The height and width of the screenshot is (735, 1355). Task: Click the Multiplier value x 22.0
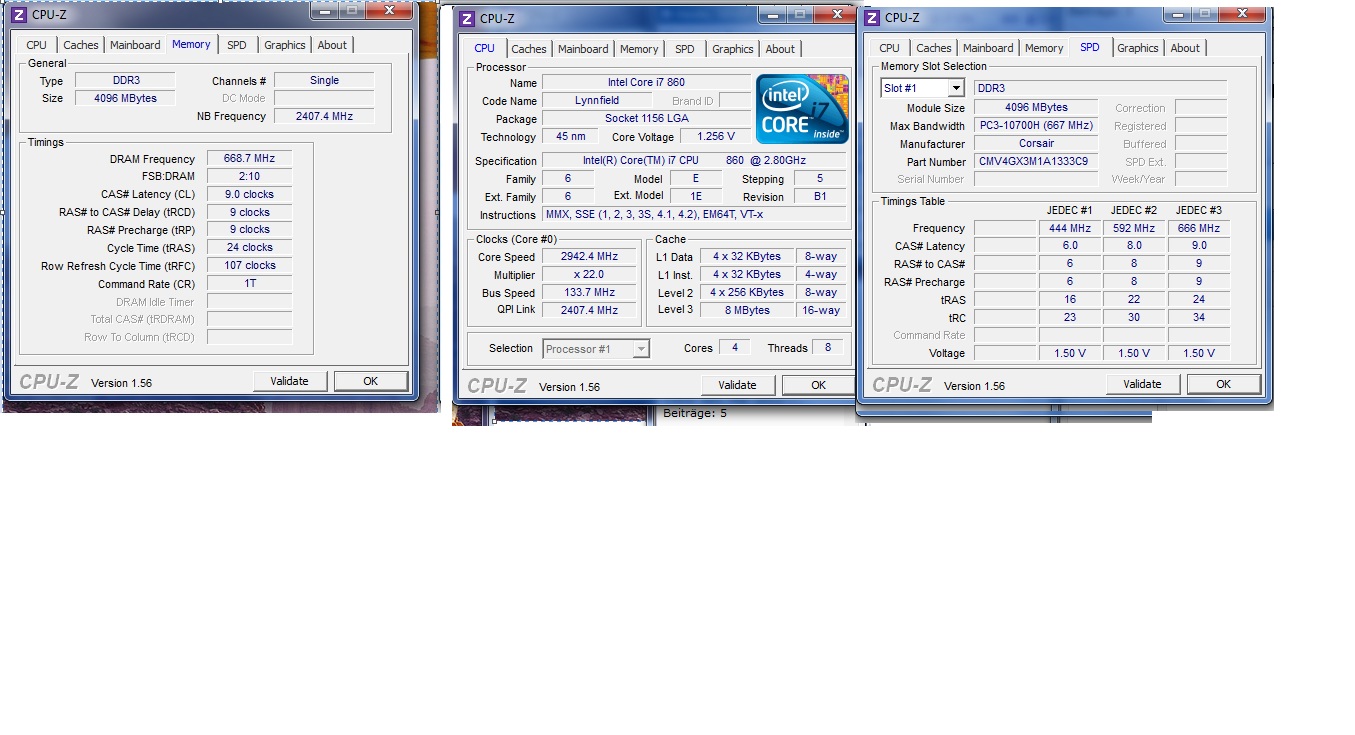click(589, 274)
